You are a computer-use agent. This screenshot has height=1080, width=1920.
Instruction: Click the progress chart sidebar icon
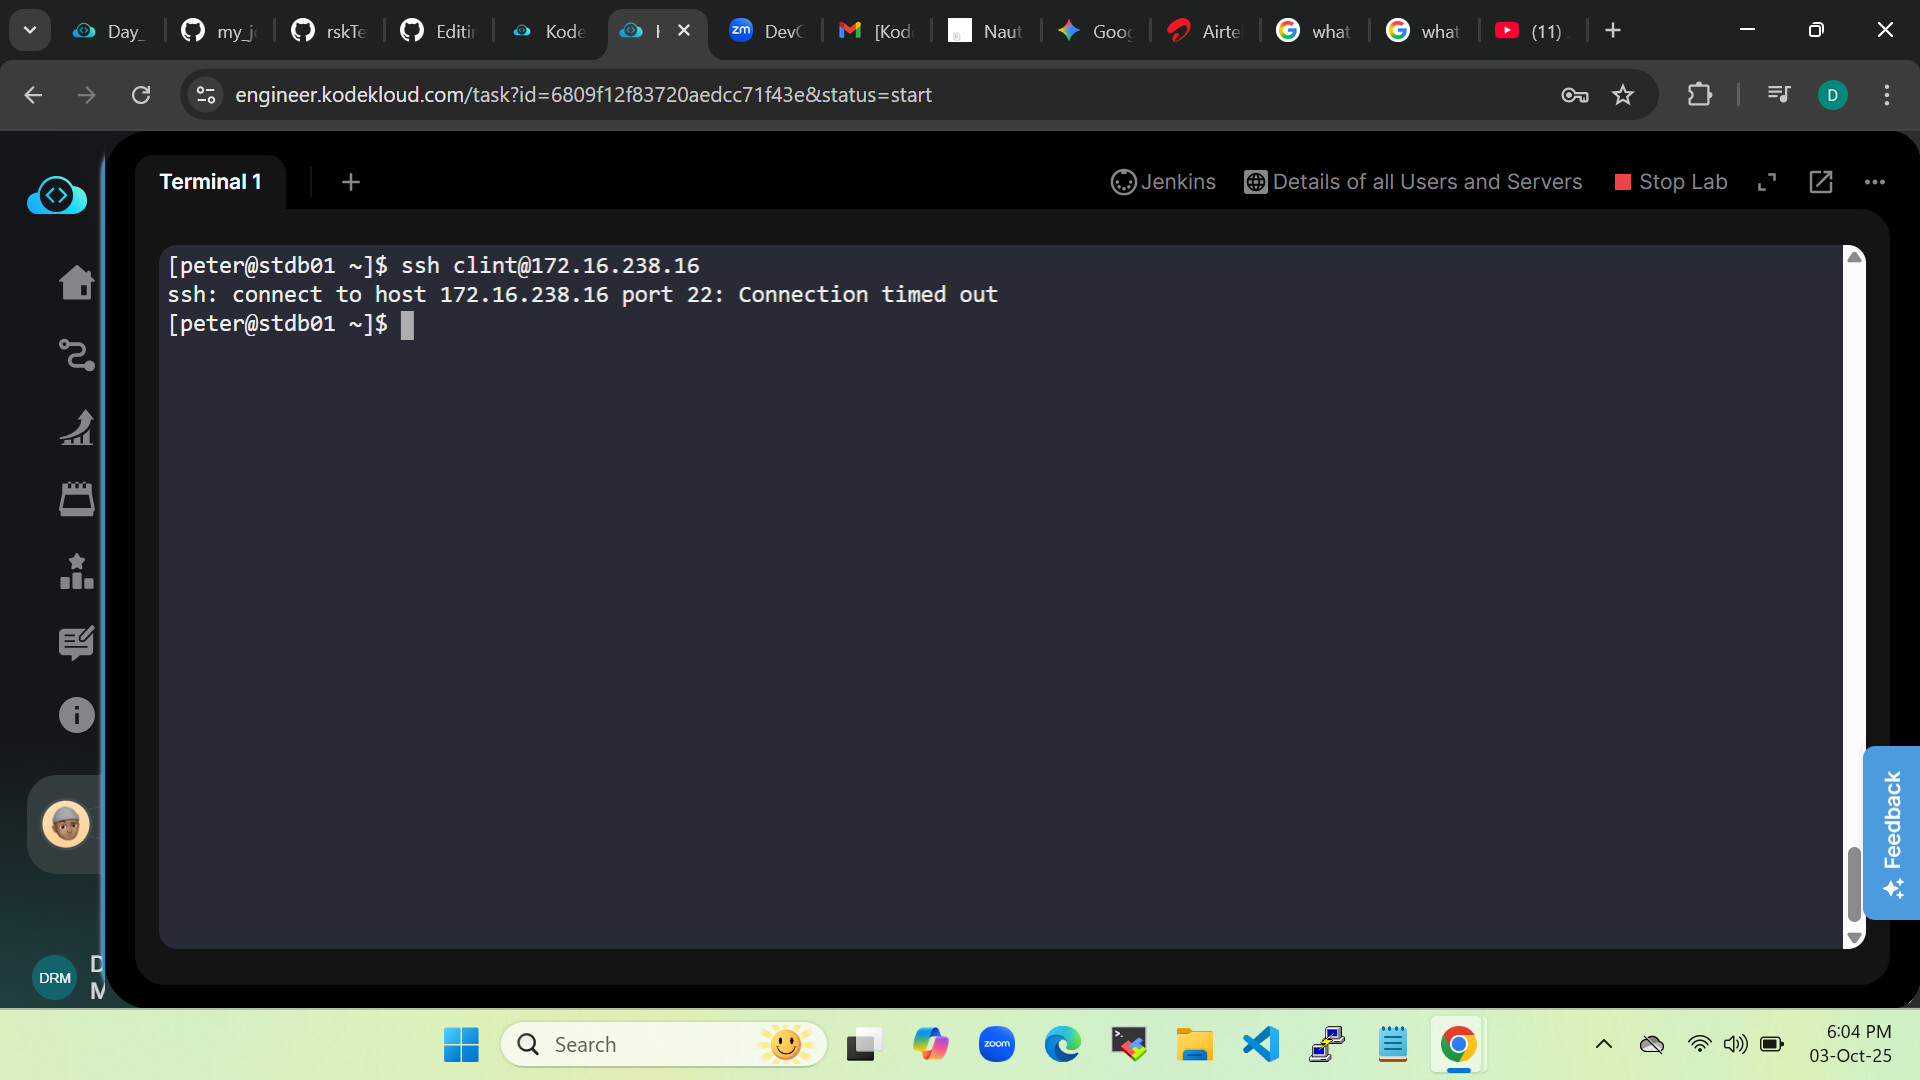pos(76,428)
